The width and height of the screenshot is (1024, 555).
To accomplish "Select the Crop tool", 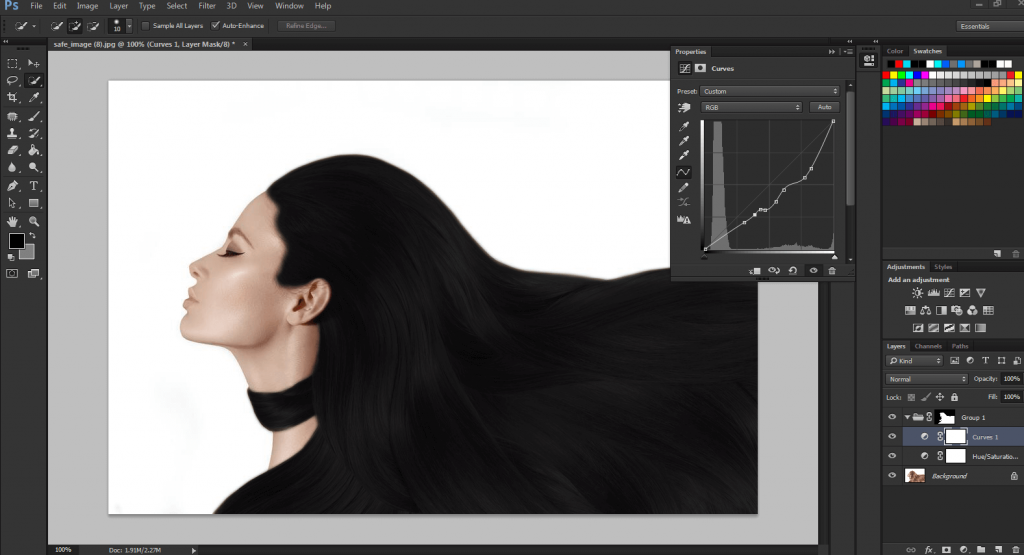I will pos(12,97).
